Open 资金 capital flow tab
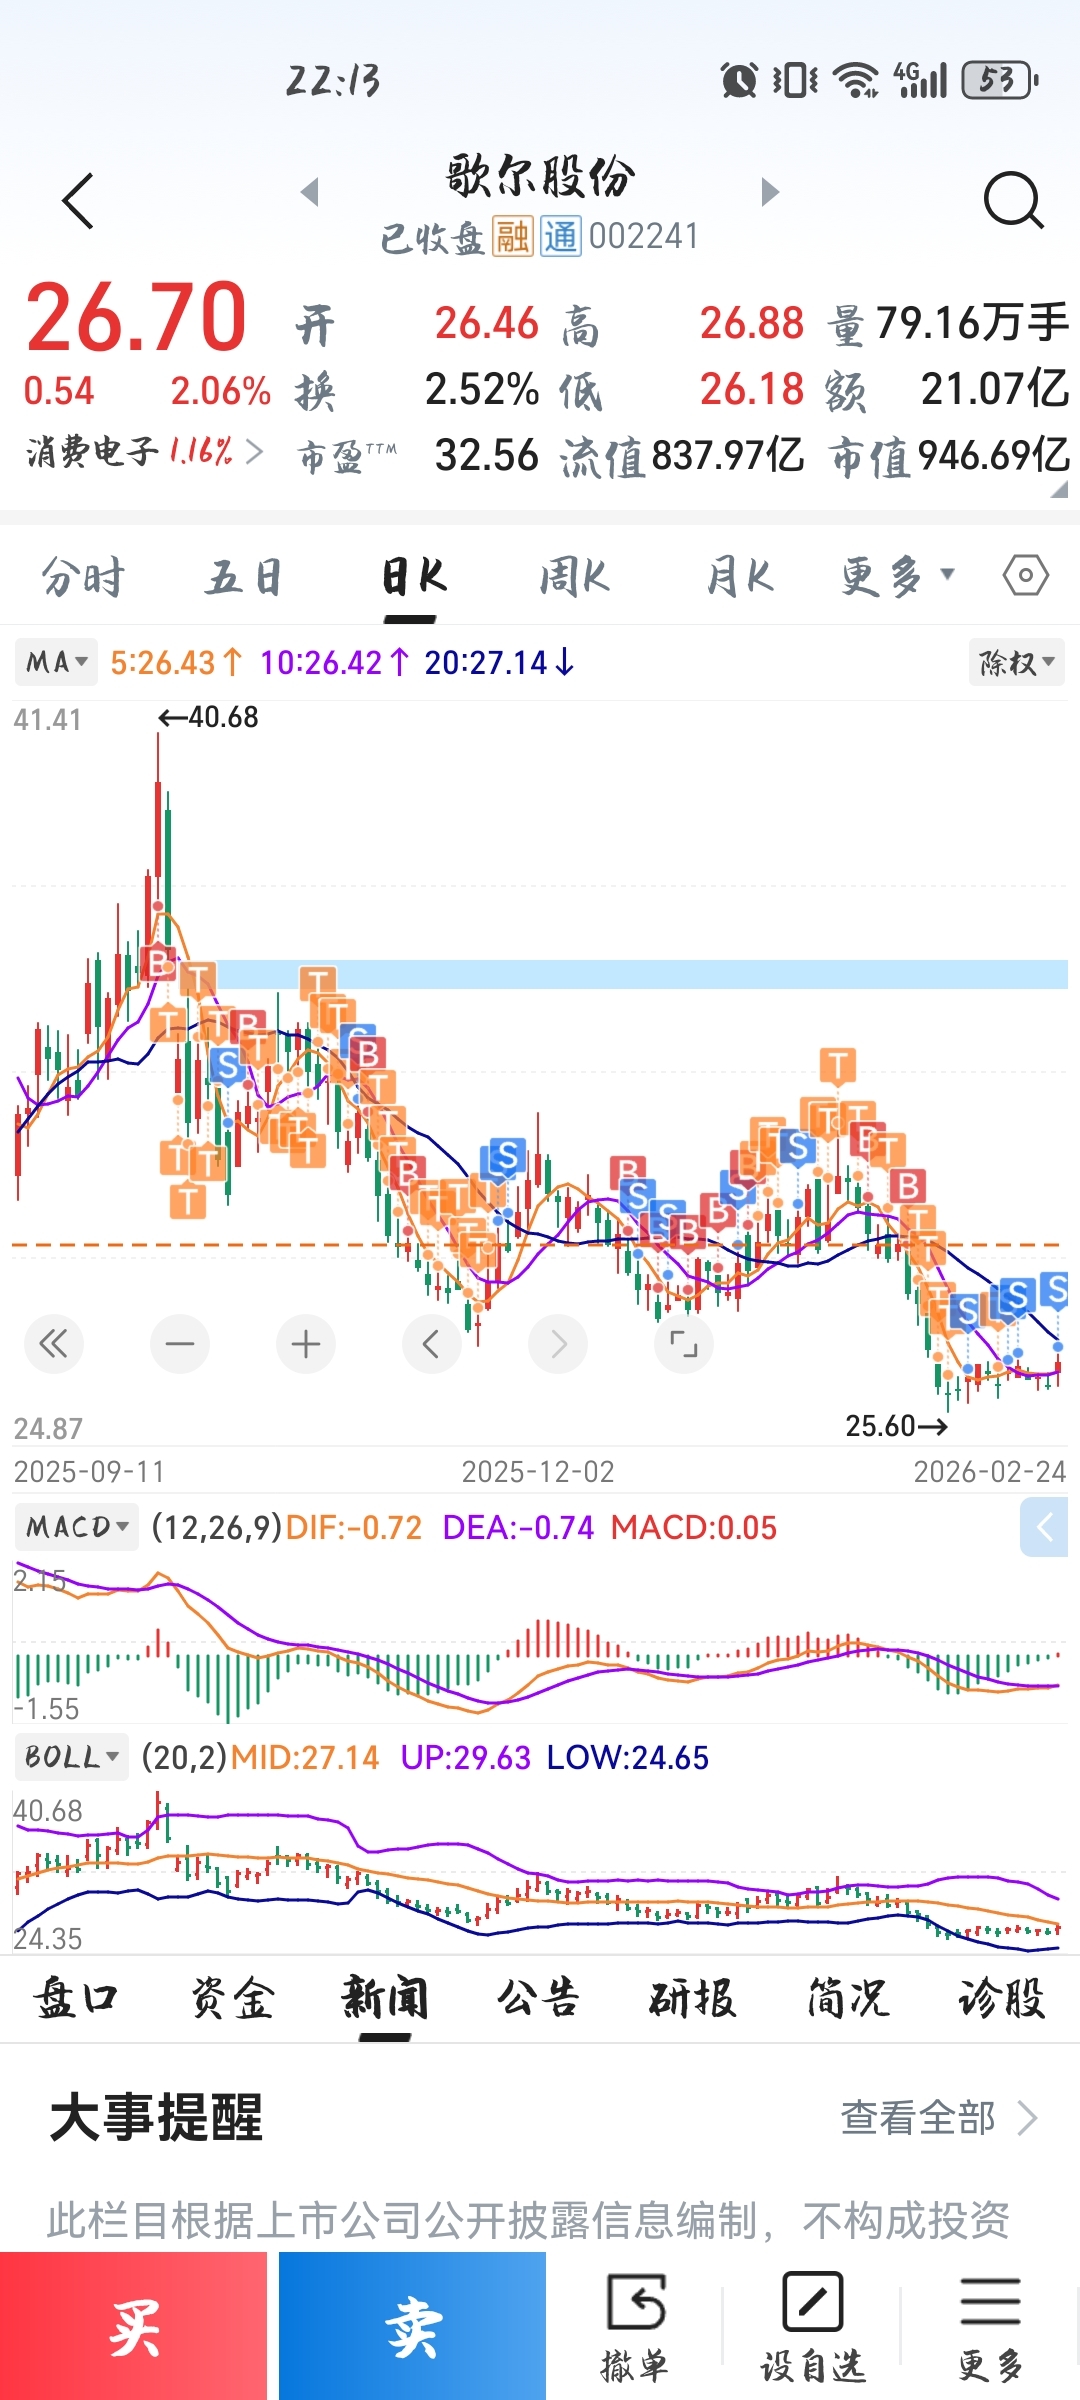Image resolution: width=1080 pixels, height=2400 pixels. pos(232,1998)
